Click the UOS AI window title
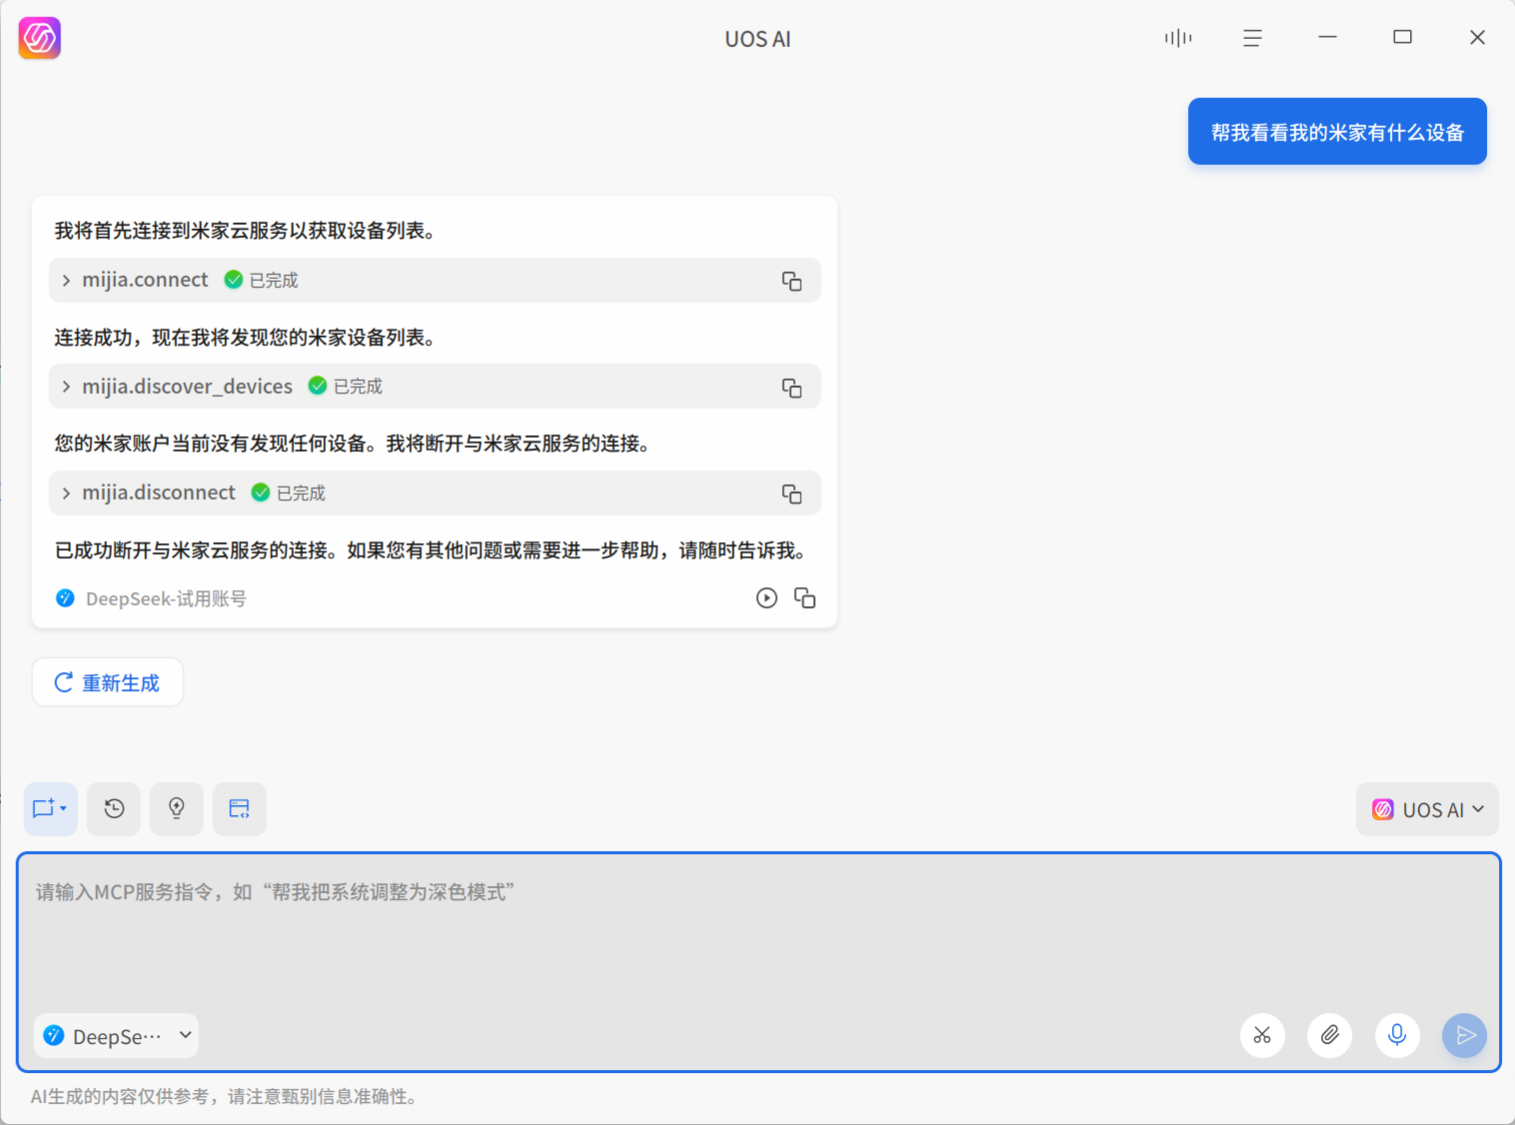 pyautogui.click(x=758, y=39)
